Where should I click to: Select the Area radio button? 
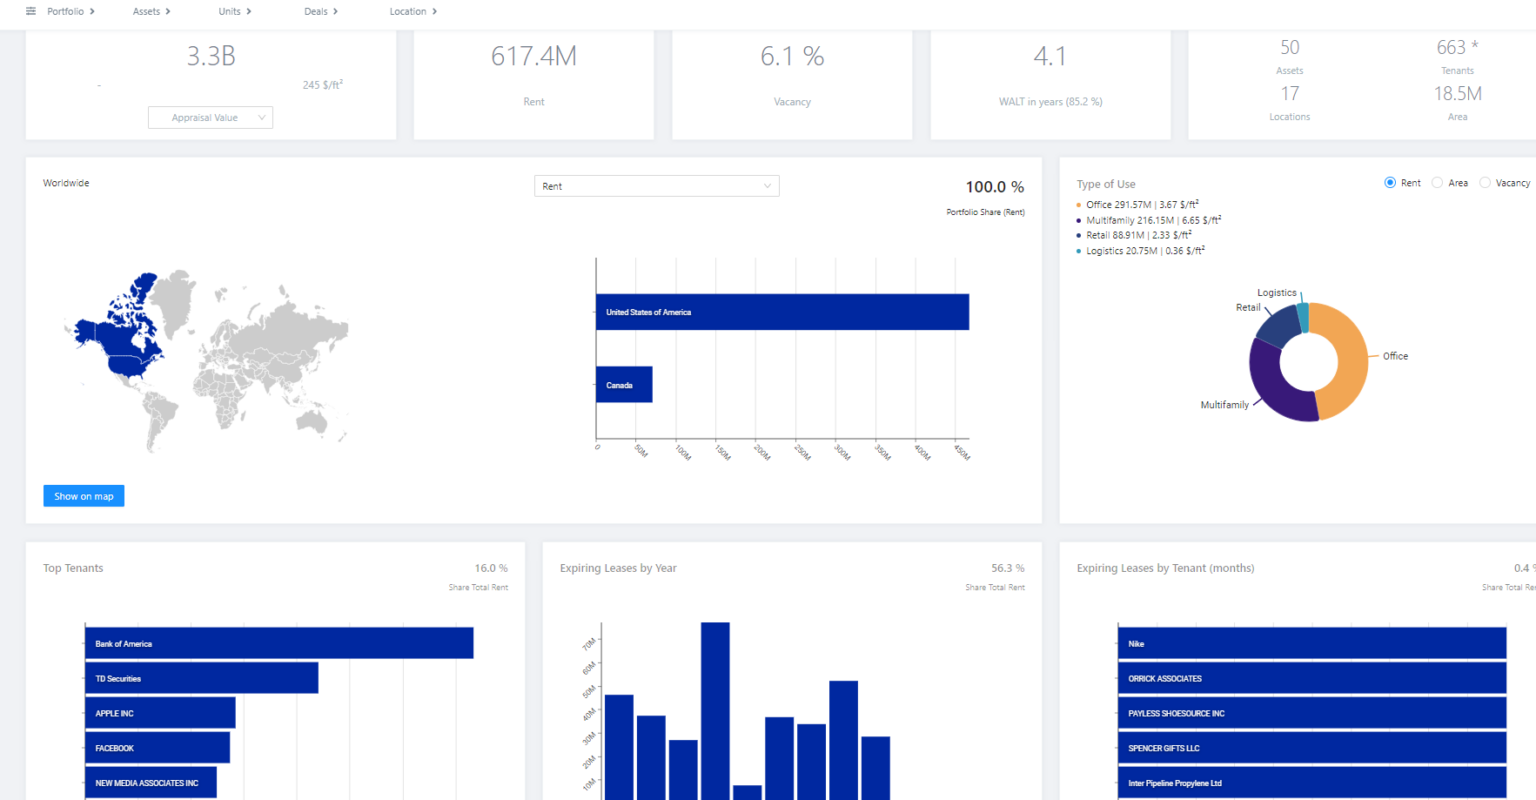1437,182
